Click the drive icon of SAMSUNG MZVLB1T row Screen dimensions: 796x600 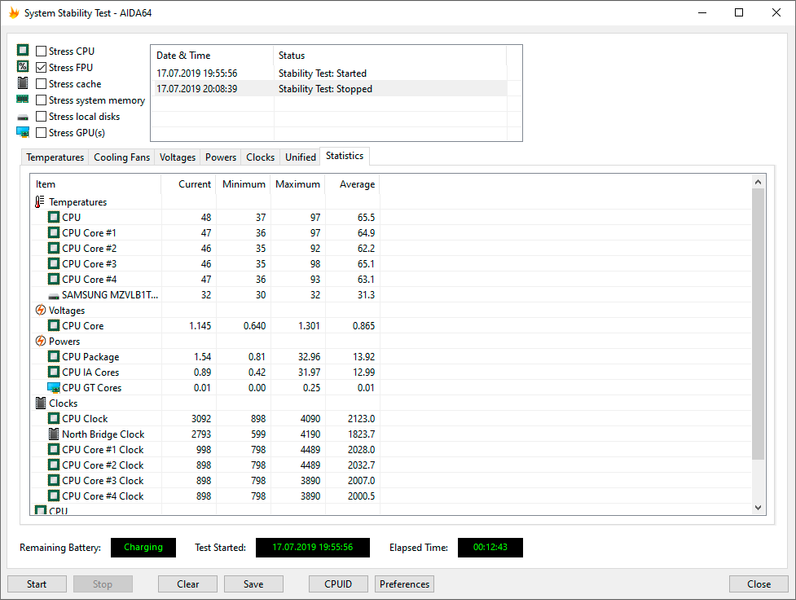54,296
